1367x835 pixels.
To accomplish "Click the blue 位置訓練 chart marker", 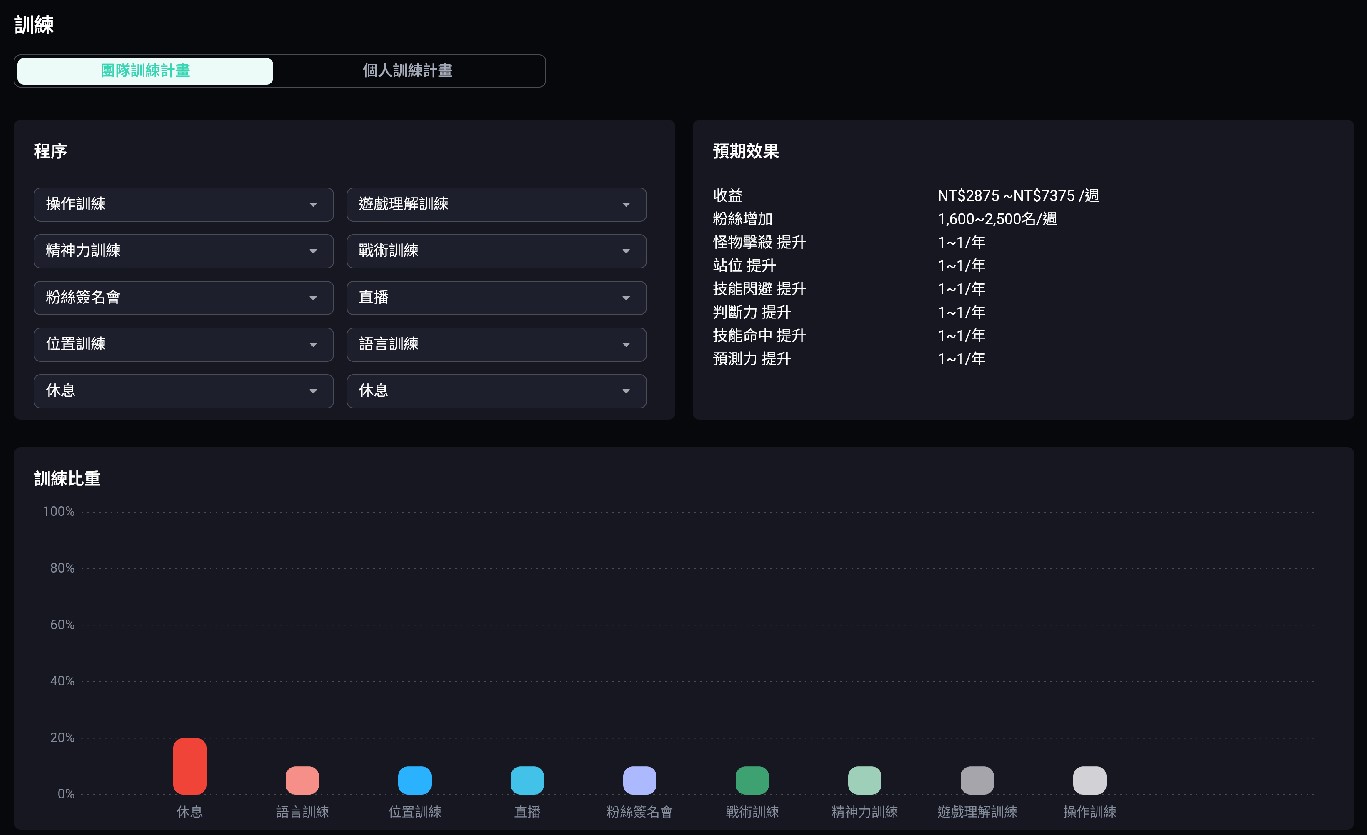I will [414, 780].
